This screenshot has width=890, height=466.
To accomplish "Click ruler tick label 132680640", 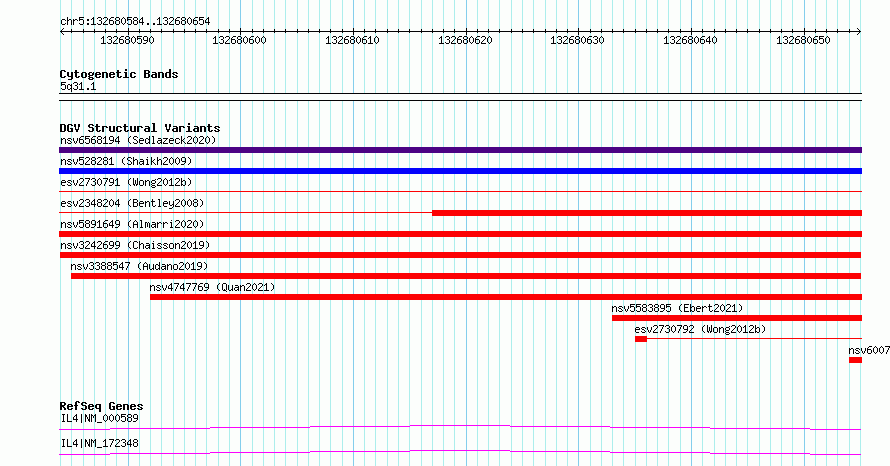I will (x=690, y=40).
